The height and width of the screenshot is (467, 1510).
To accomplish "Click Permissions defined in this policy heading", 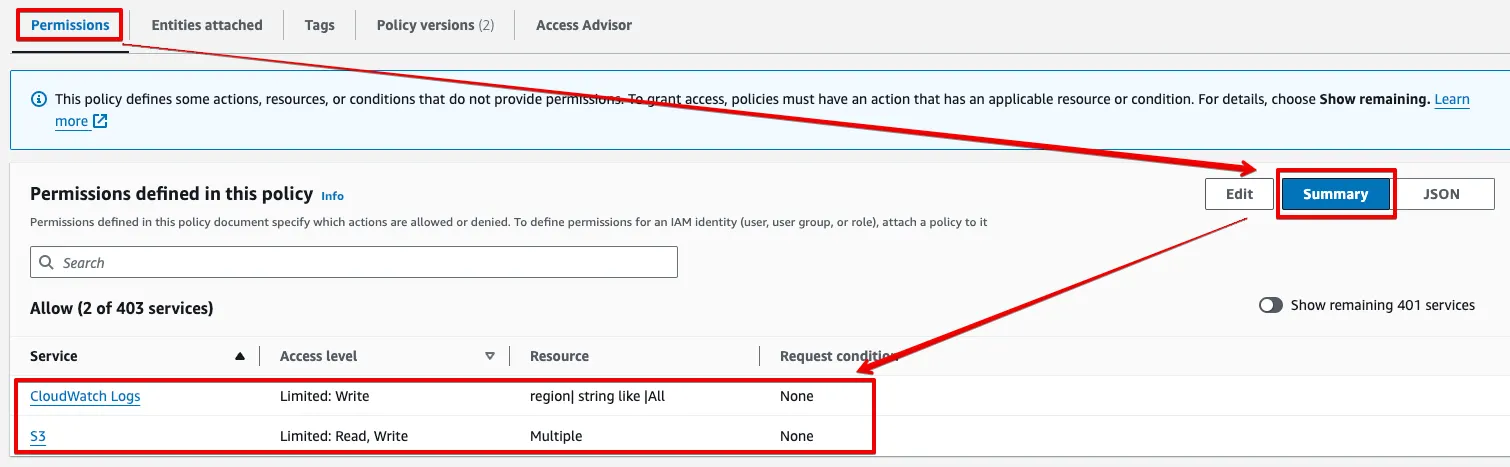I will tap(172, 194).
